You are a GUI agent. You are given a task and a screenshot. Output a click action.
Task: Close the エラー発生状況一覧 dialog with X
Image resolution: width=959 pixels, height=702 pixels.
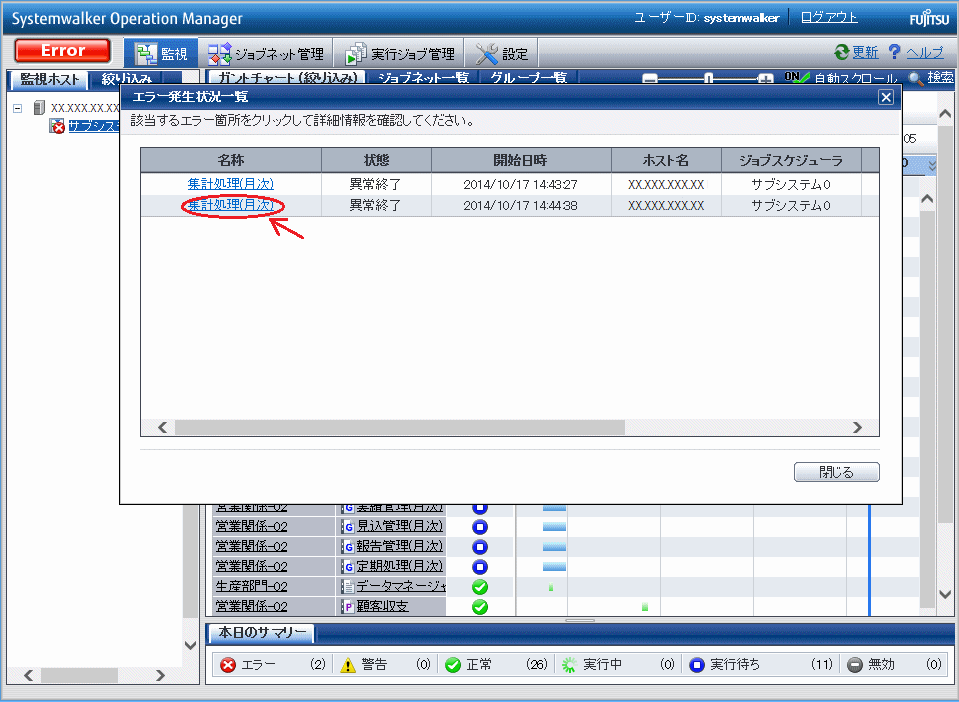(x=886, y=97)
